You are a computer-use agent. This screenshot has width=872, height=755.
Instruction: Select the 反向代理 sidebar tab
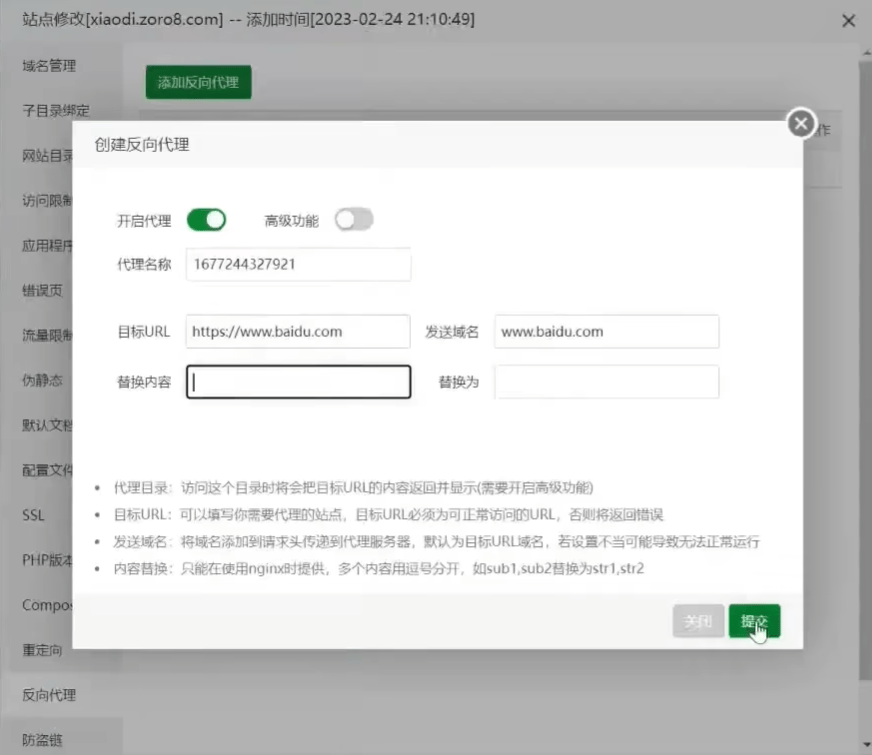(49, 695)
